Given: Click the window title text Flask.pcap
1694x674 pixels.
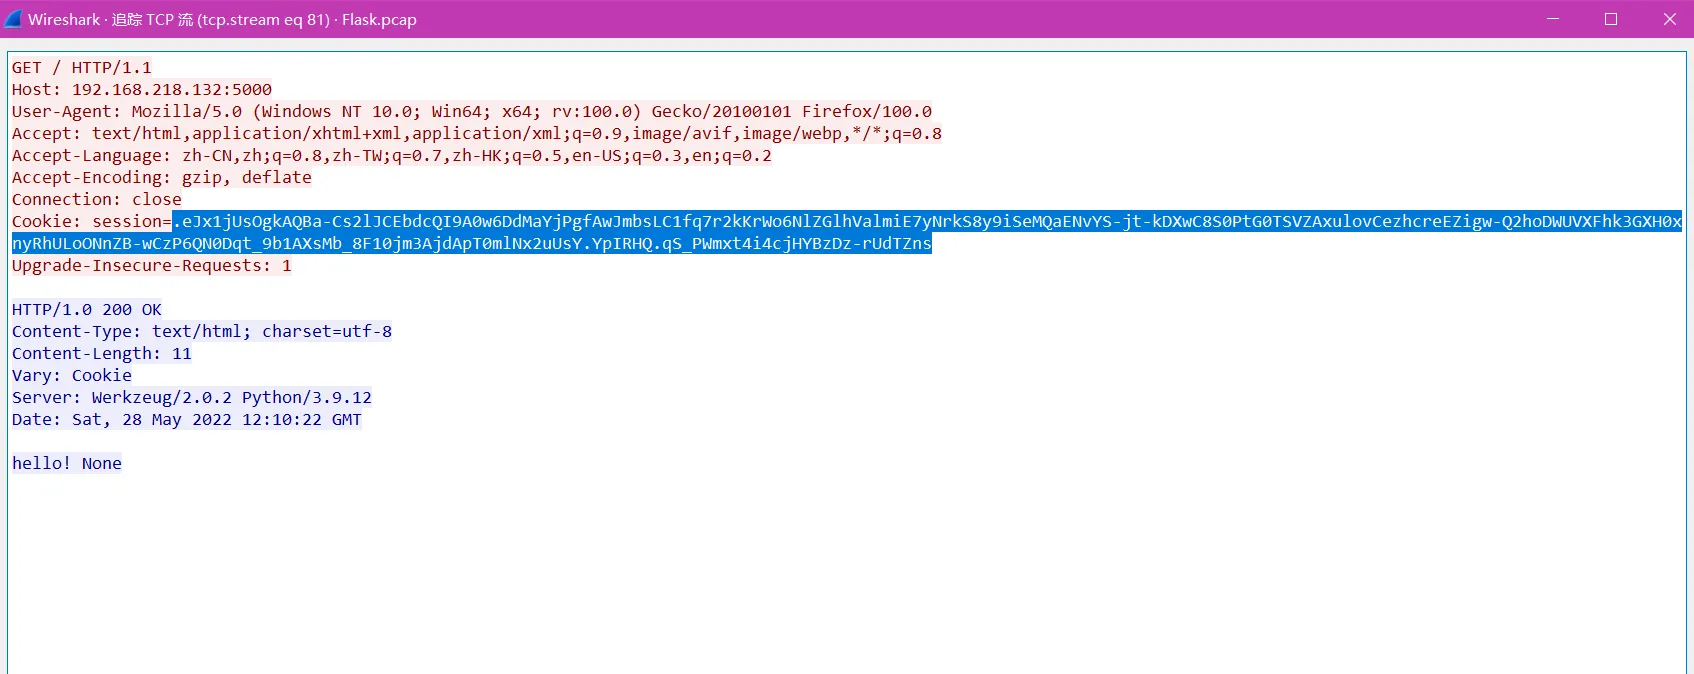Looking at the screenshot, I should pos(379,20).
